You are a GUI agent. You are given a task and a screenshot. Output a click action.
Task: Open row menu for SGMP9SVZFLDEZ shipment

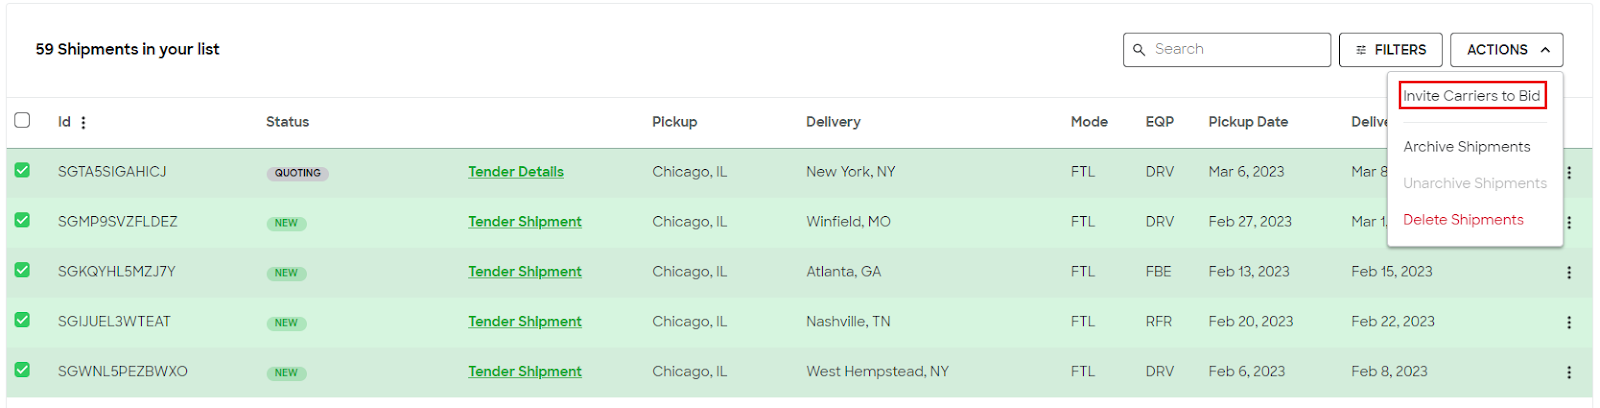pyautogui.click(x=1569, y=223)
